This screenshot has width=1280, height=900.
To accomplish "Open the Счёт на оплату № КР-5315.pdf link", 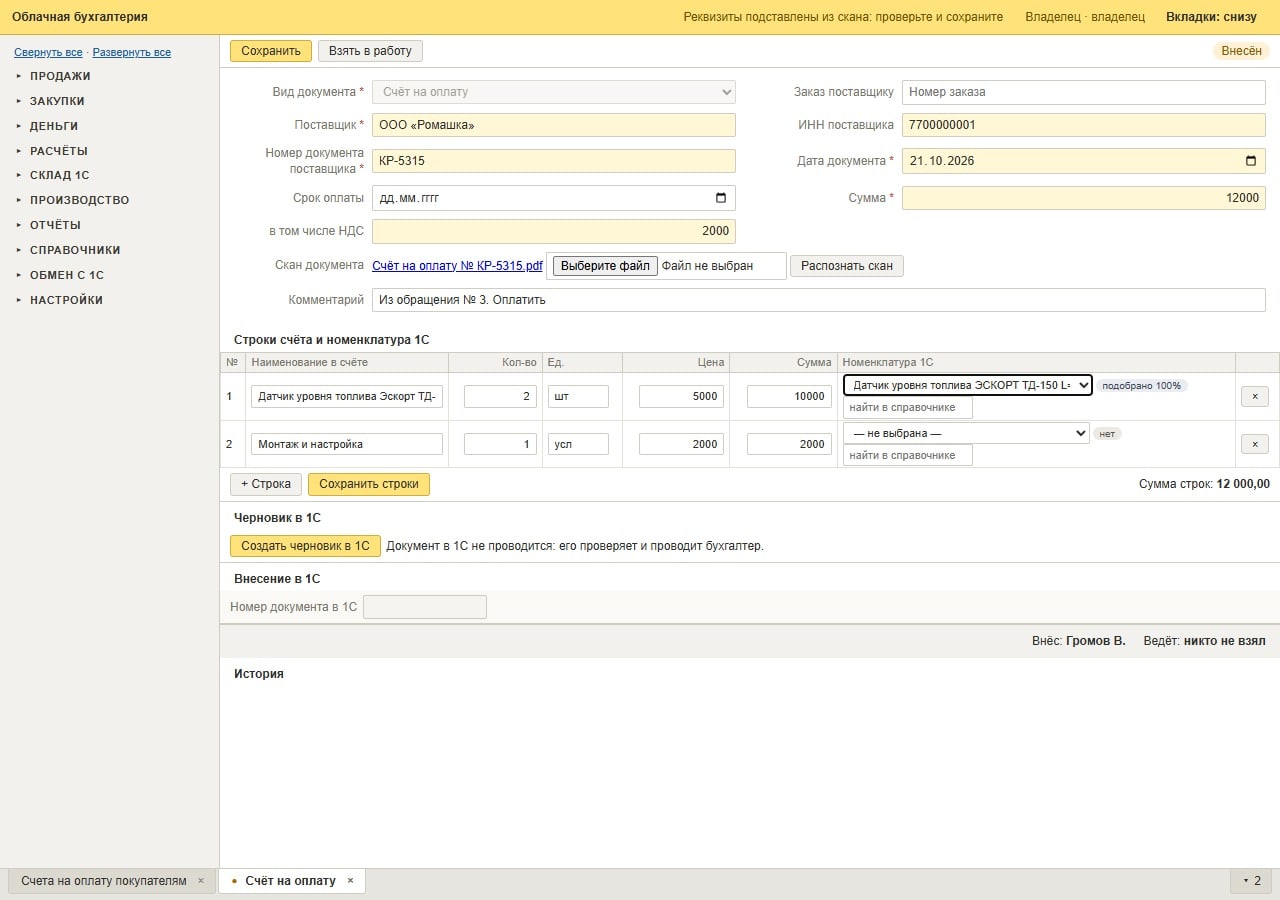I will 457,266.
